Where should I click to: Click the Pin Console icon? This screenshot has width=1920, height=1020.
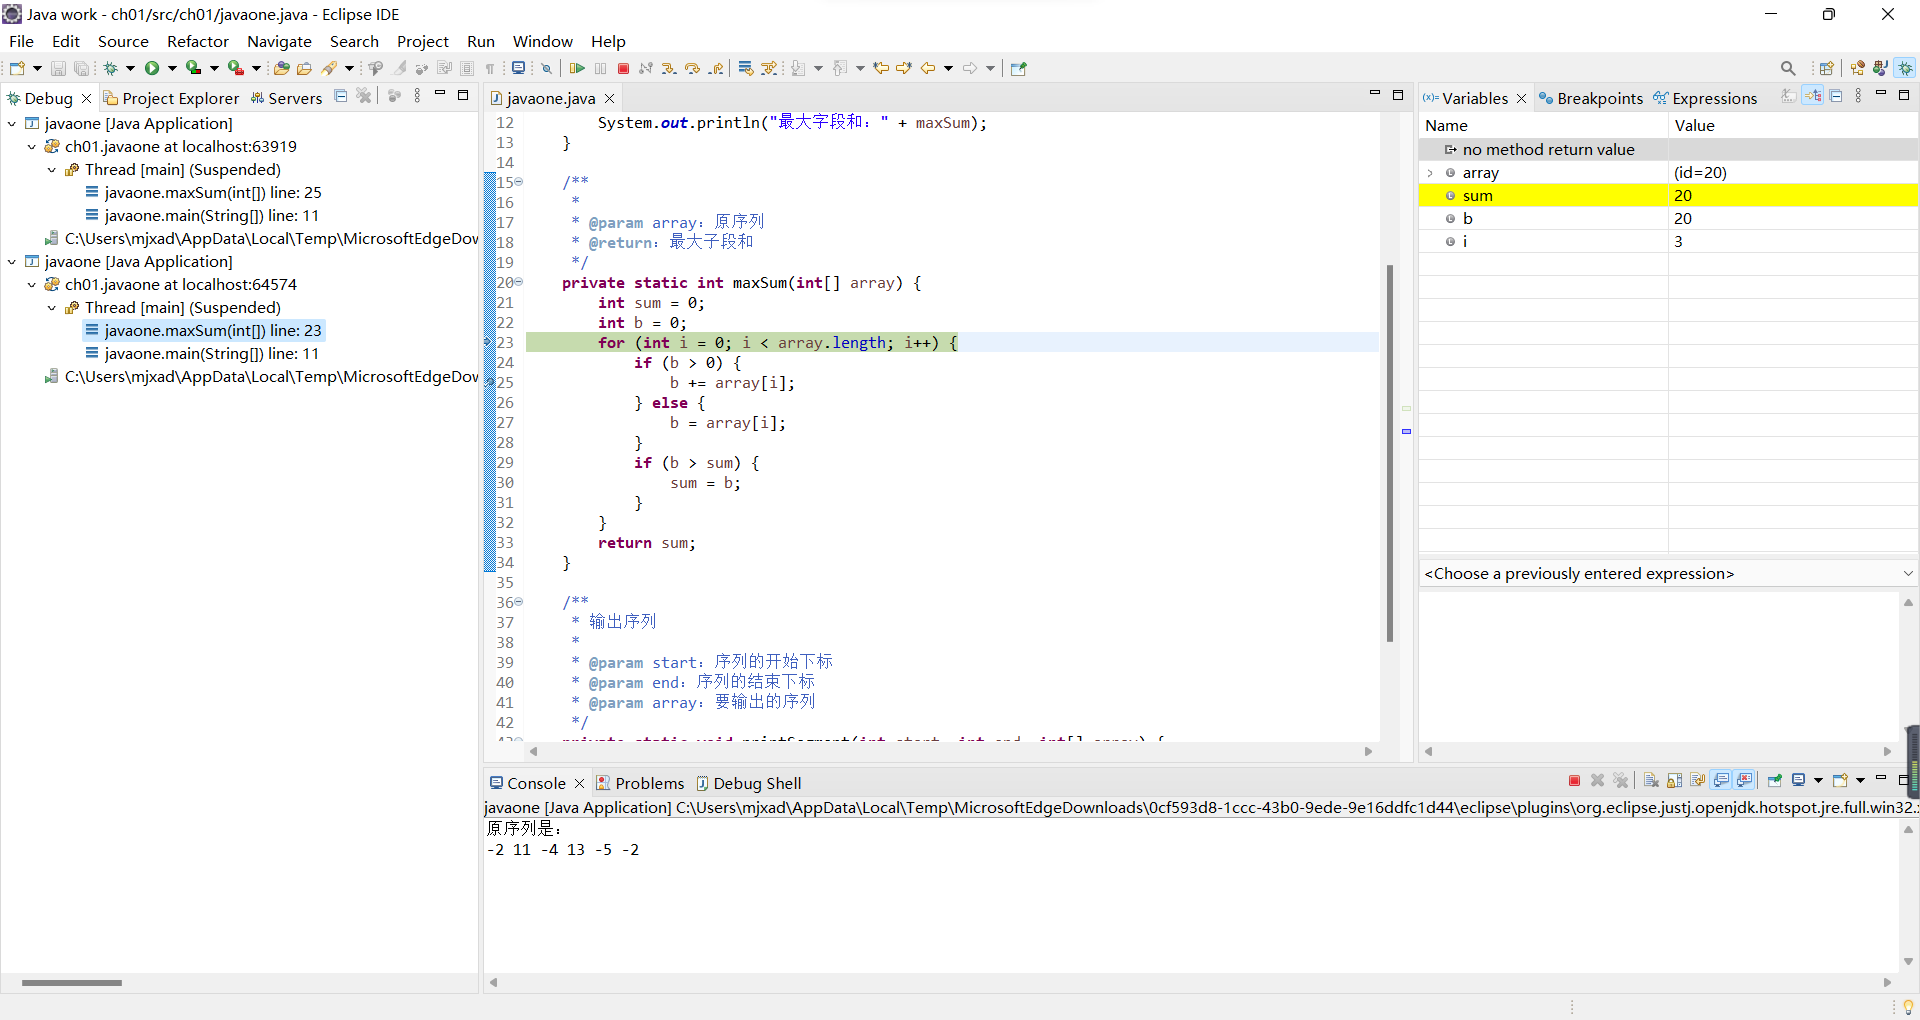(x=1775, y=781)
